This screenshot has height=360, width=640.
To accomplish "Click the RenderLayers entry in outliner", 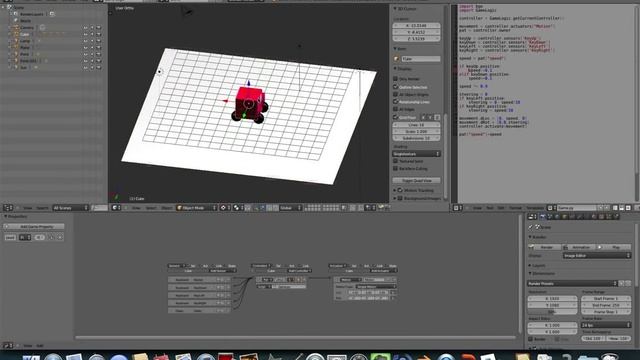I will coord(31,14).
